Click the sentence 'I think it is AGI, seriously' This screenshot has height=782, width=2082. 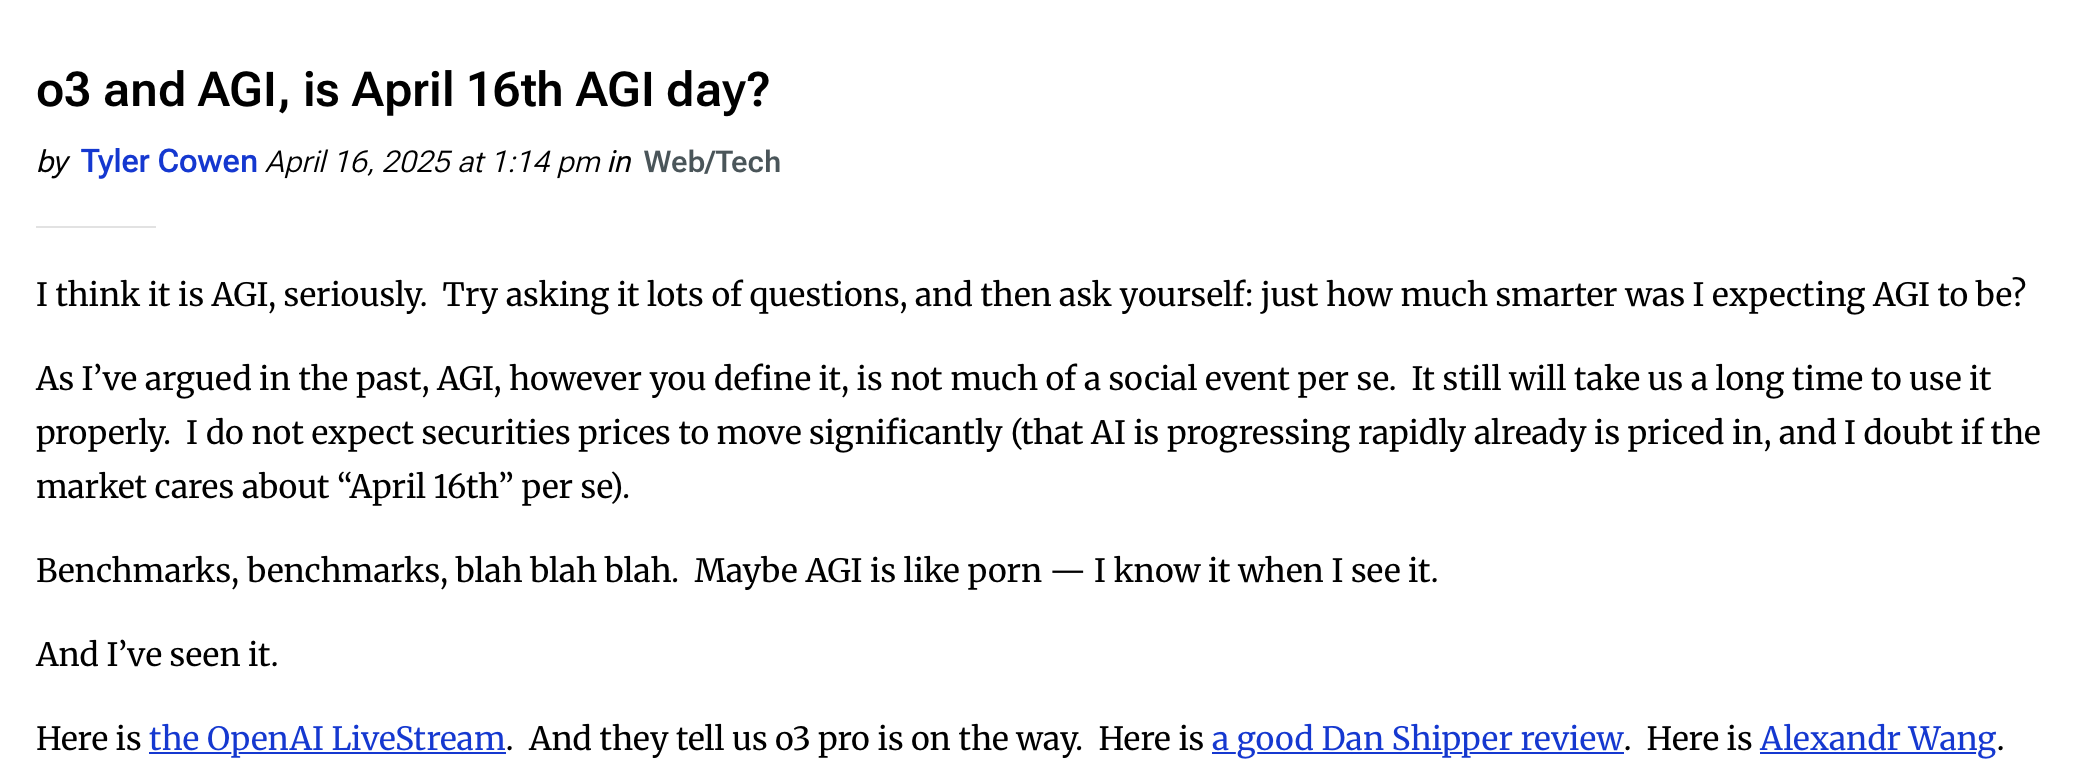tap(230, 295)
